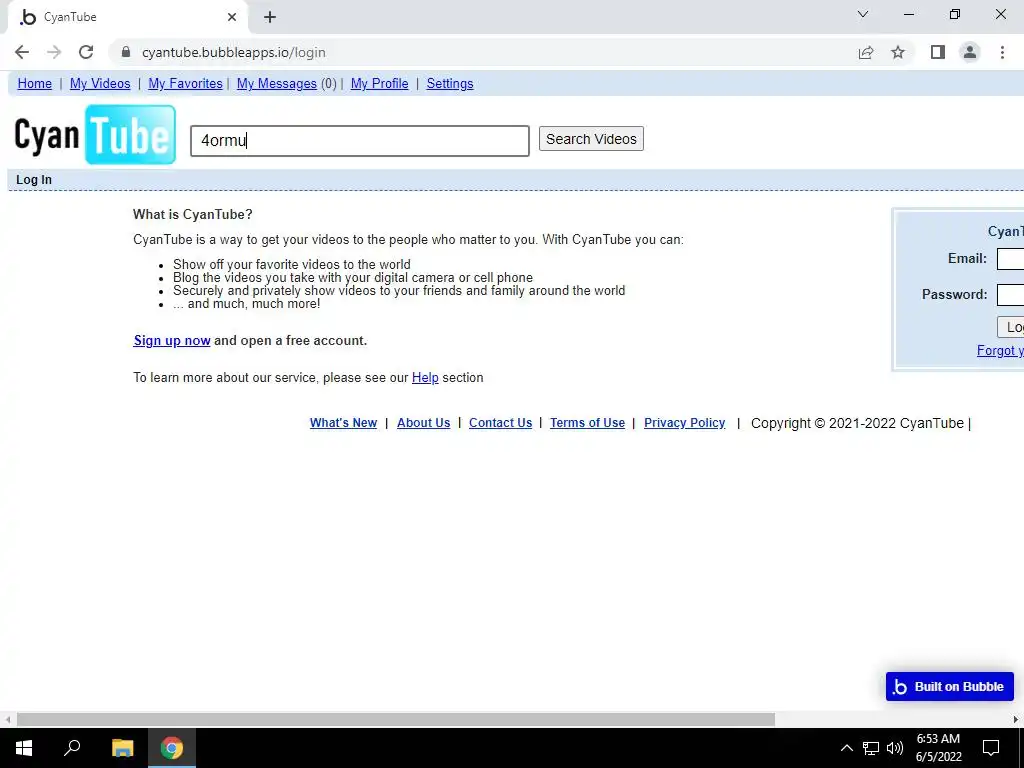Click the CyanTube logo

[95, 135]
